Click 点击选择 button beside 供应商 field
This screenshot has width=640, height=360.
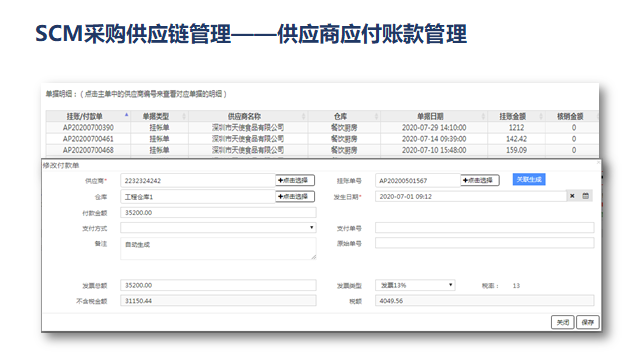click(x=295, y=180)
